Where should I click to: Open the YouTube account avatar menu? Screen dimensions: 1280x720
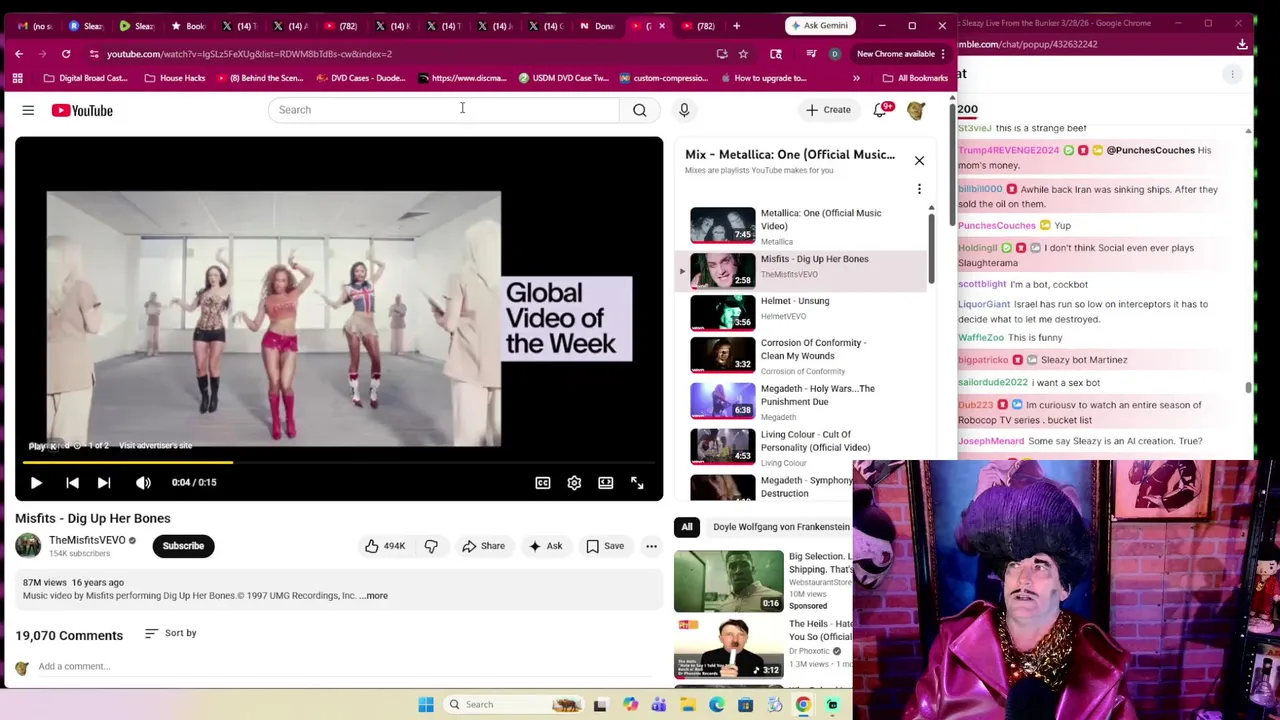point(916,110)
